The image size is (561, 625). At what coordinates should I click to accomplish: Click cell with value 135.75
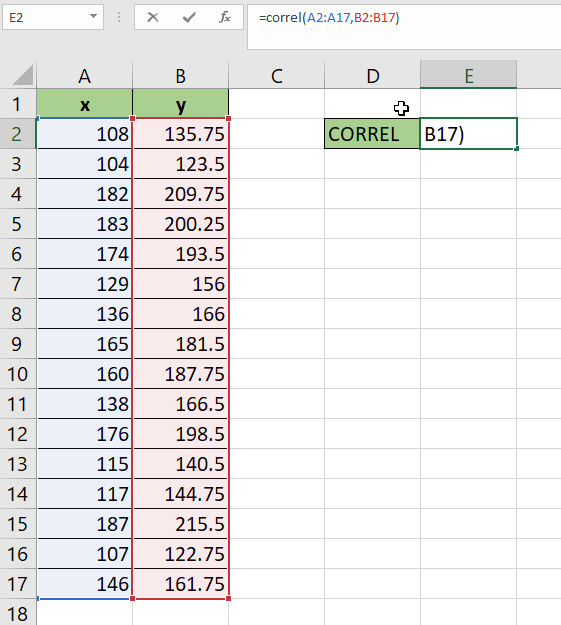[x=181, y=134]
